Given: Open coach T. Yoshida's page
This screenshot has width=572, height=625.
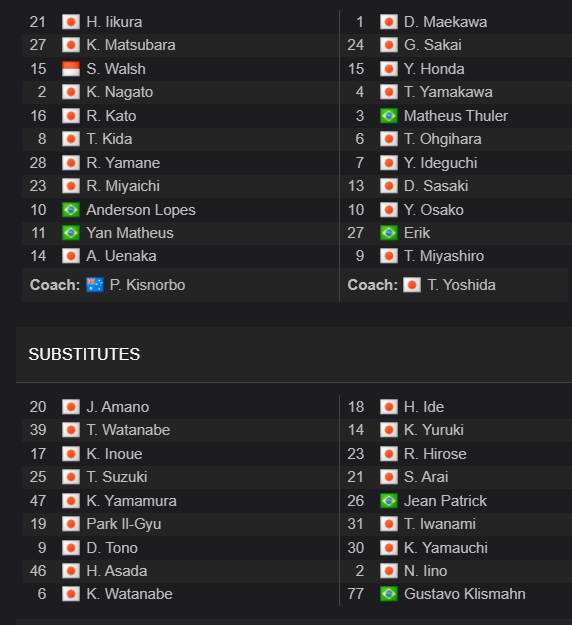Looking at the screenshot, I should tap(462, 285).
